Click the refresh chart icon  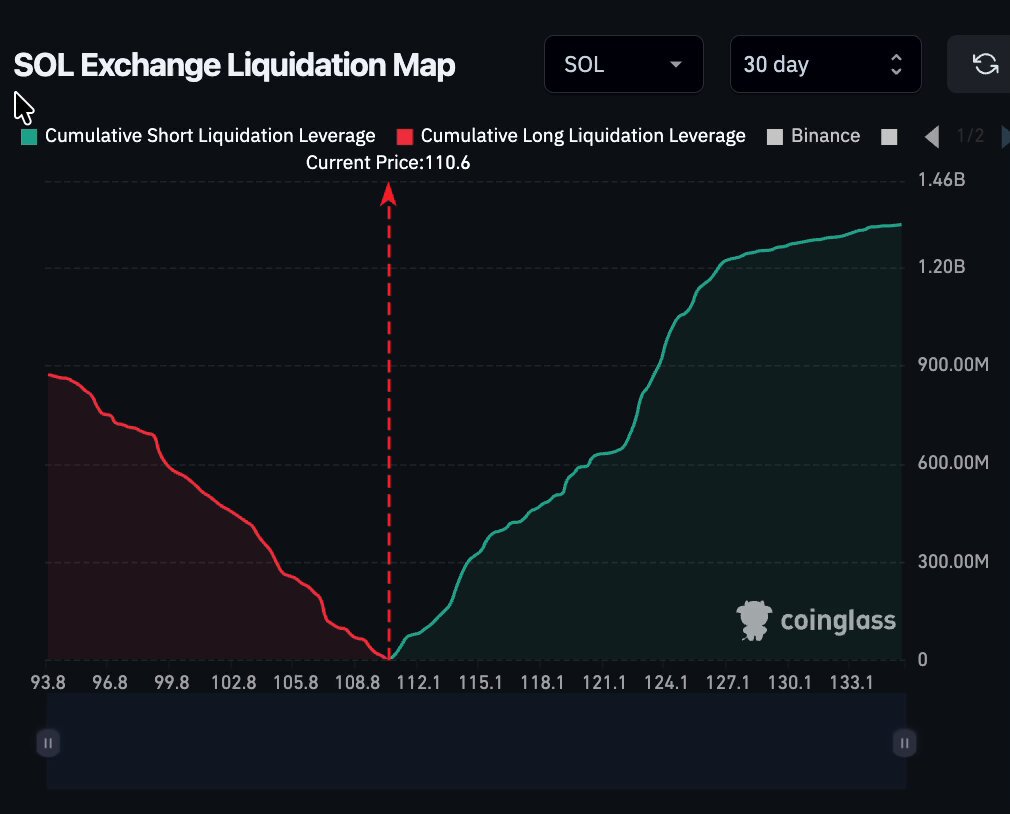tap(984, 64)
